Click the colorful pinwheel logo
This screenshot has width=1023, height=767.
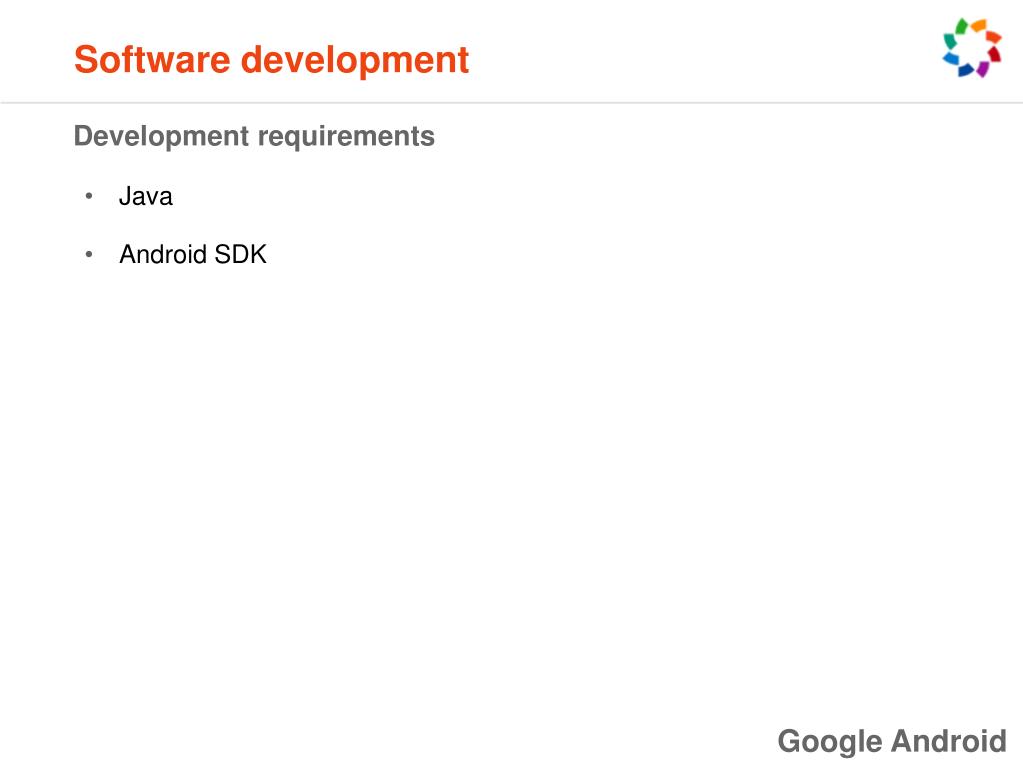(972, 48)
